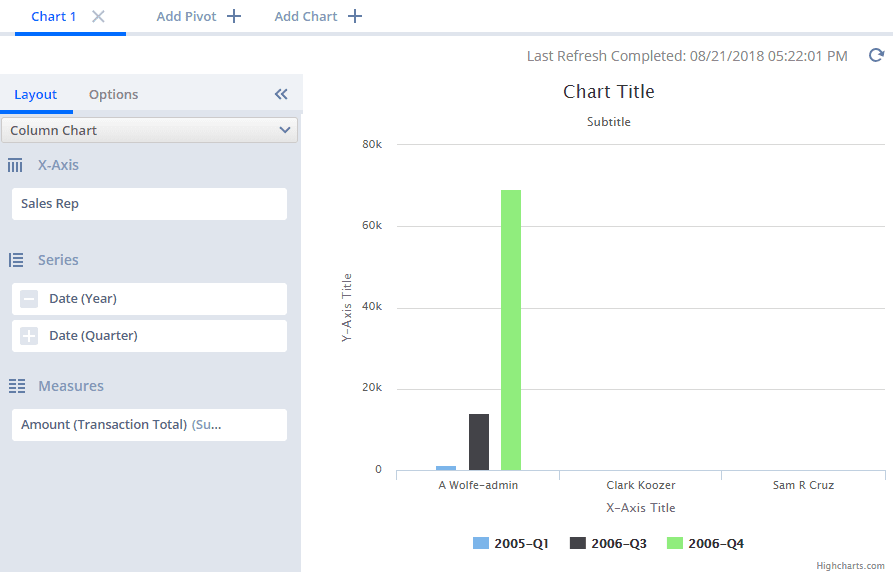Open the Column Chart type dropdown
The width and height of the screenshot is (893, 572).
pyautogui.click(x=150, y=131)
